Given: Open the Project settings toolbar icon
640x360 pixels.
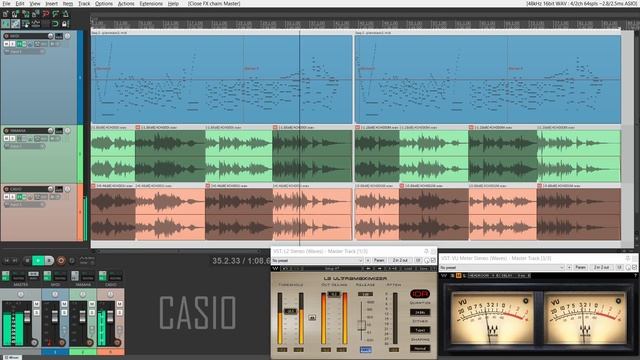Looking at the screenshot, I should [x=35, y=13].
